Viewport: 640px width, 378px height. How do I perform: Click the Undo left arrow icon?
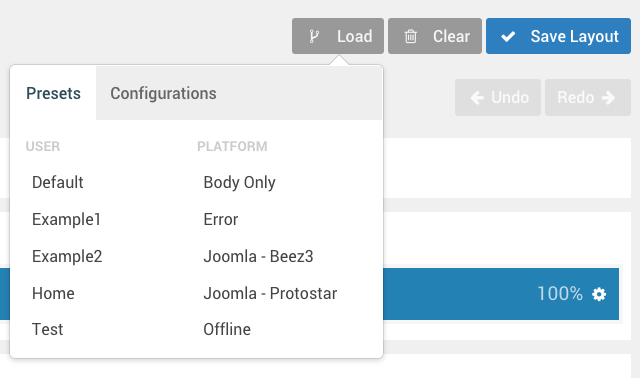click(477, 98)
